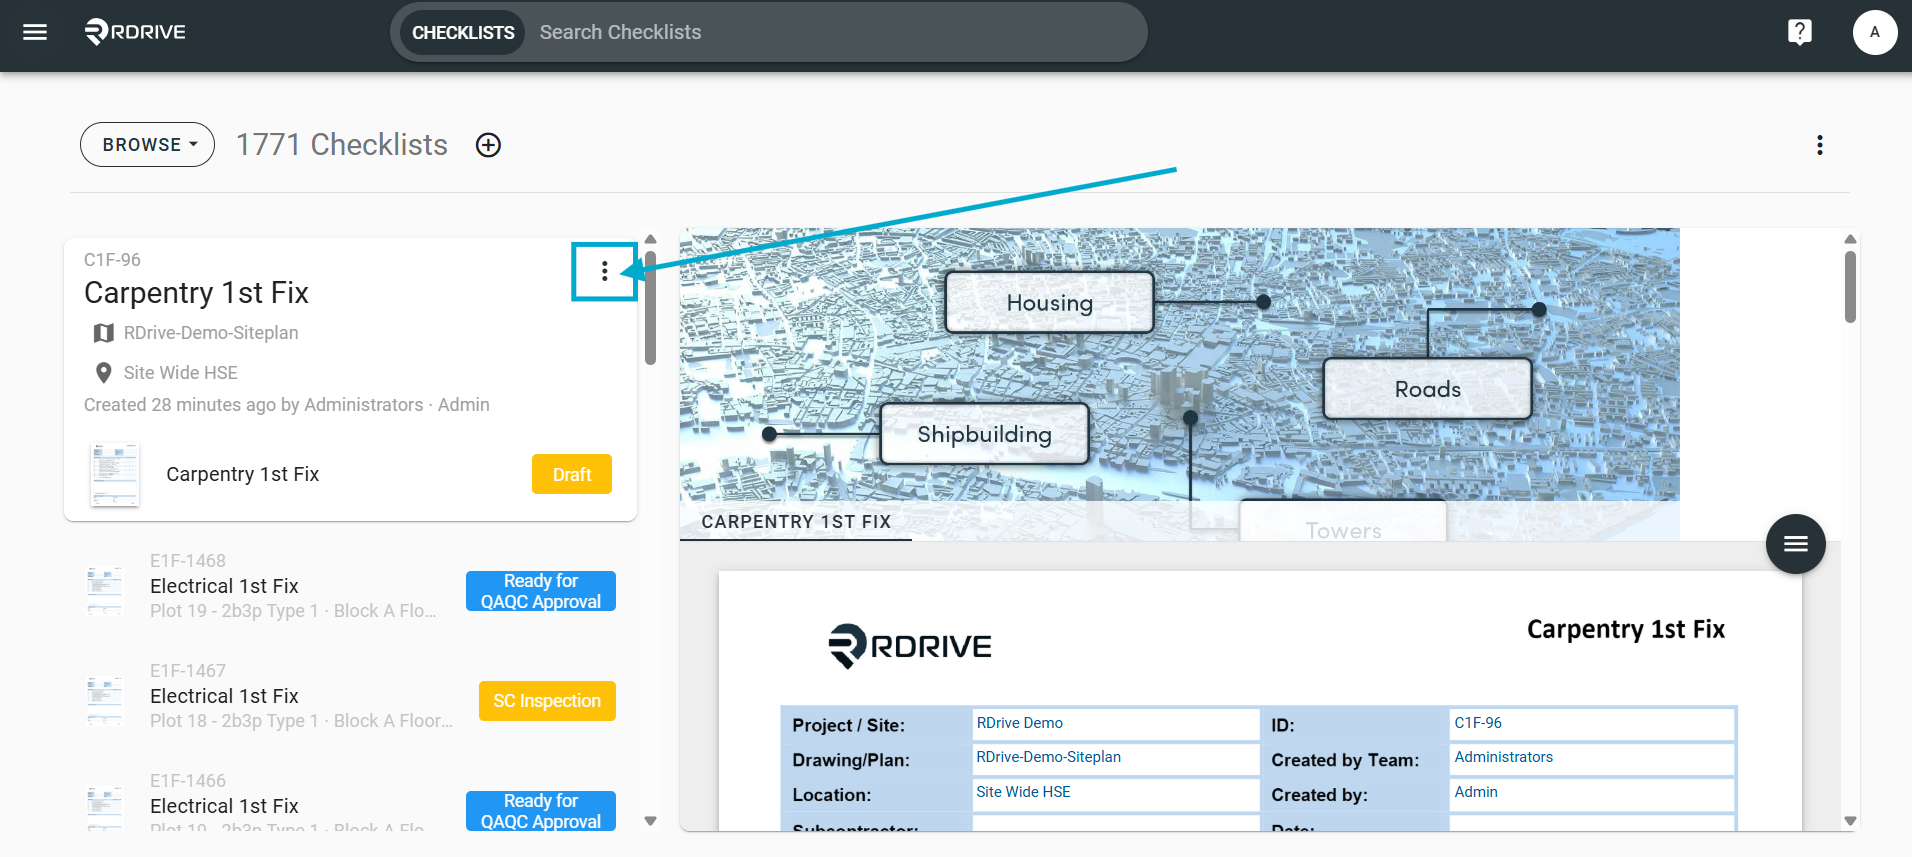Click the preview panel scrollbar thumb
1912x857 pixels.
(1850, 287)
